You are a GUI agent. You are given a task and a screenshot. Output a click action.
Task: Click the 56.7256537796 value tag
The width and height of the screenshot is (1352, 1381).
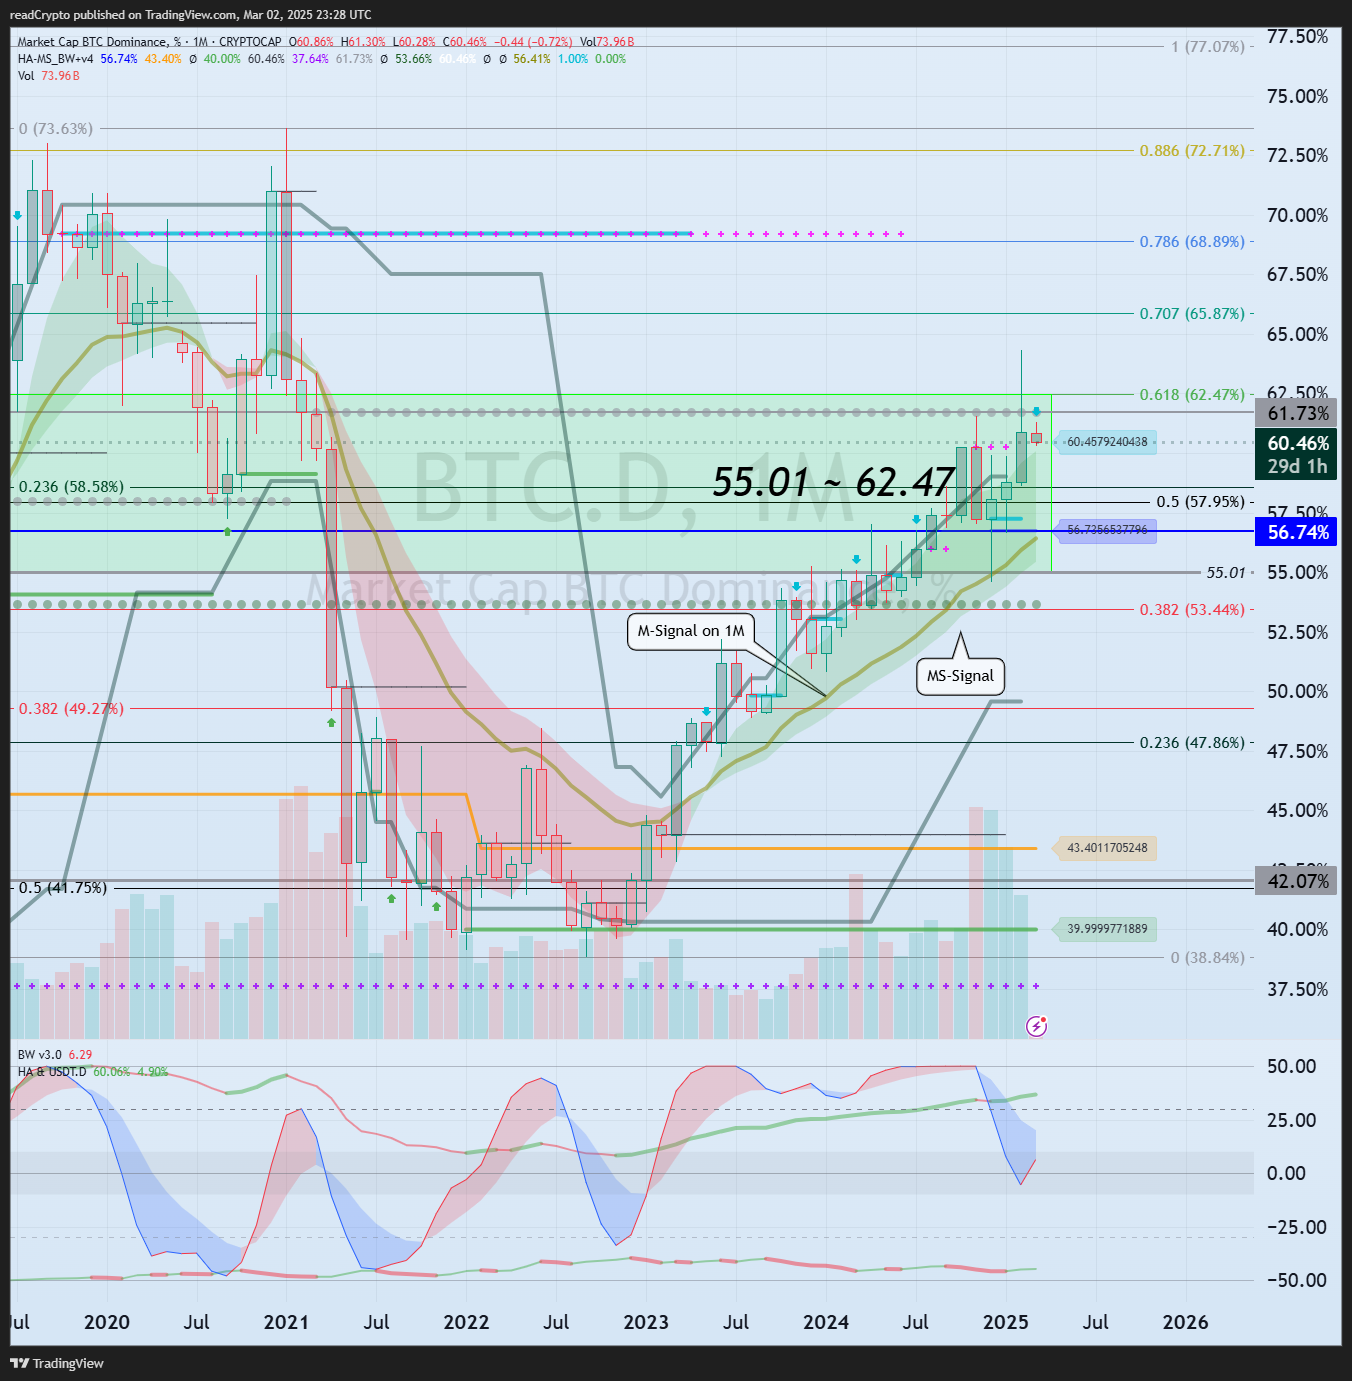click(x=1106, y=530)
